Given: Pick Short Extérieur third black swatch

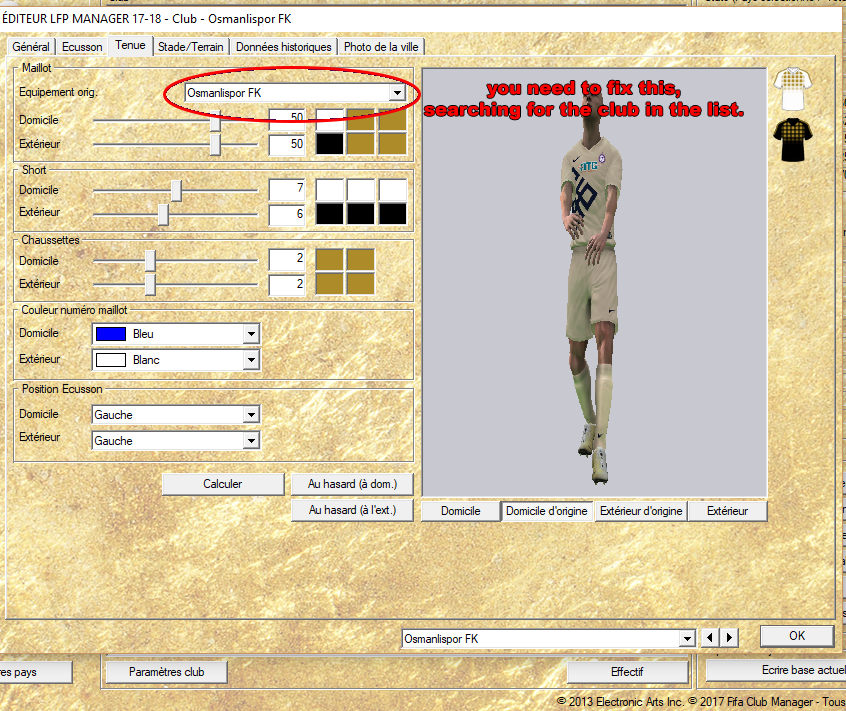Looking at the screenshot, I should 393,214.
